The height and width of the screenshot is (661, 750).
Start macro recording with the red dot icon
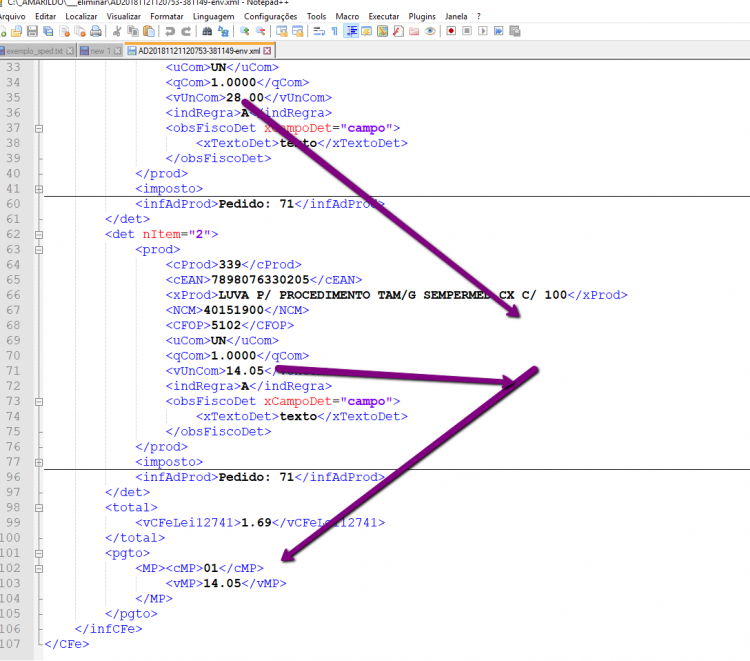point(451,31)
